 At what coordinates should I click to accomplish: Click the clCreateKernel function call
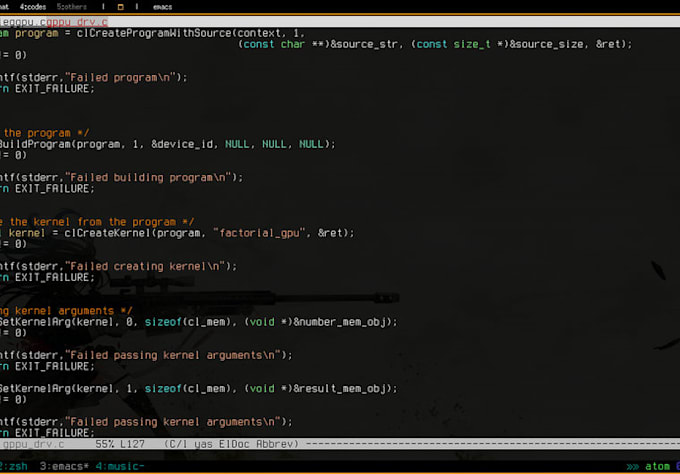pos(108,233)
